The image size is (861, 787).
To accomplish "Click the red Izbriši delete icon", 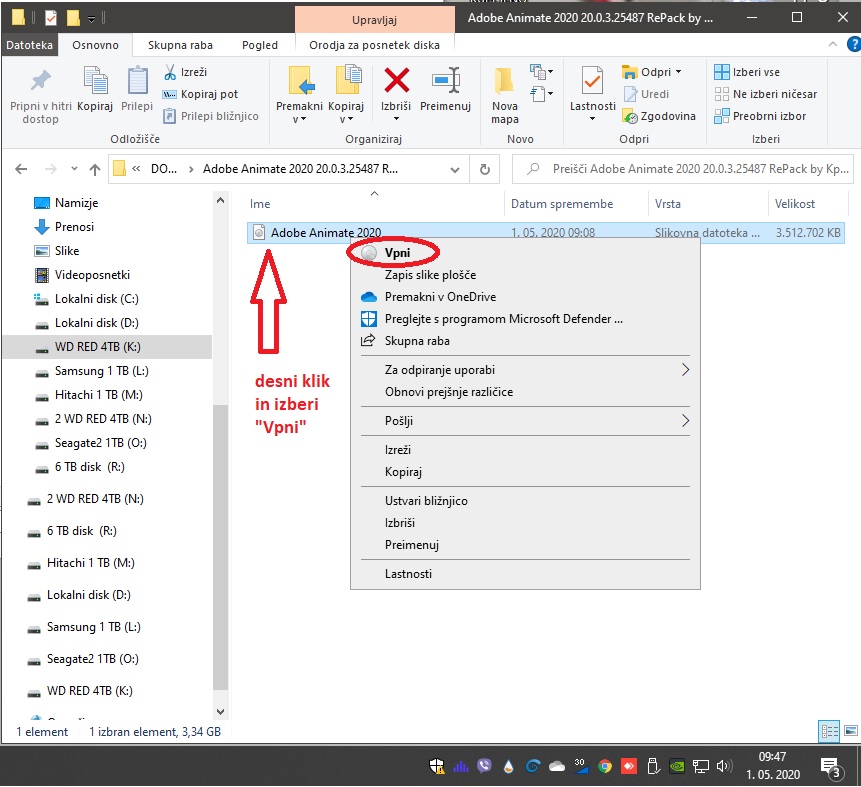I will pos(396,81).
